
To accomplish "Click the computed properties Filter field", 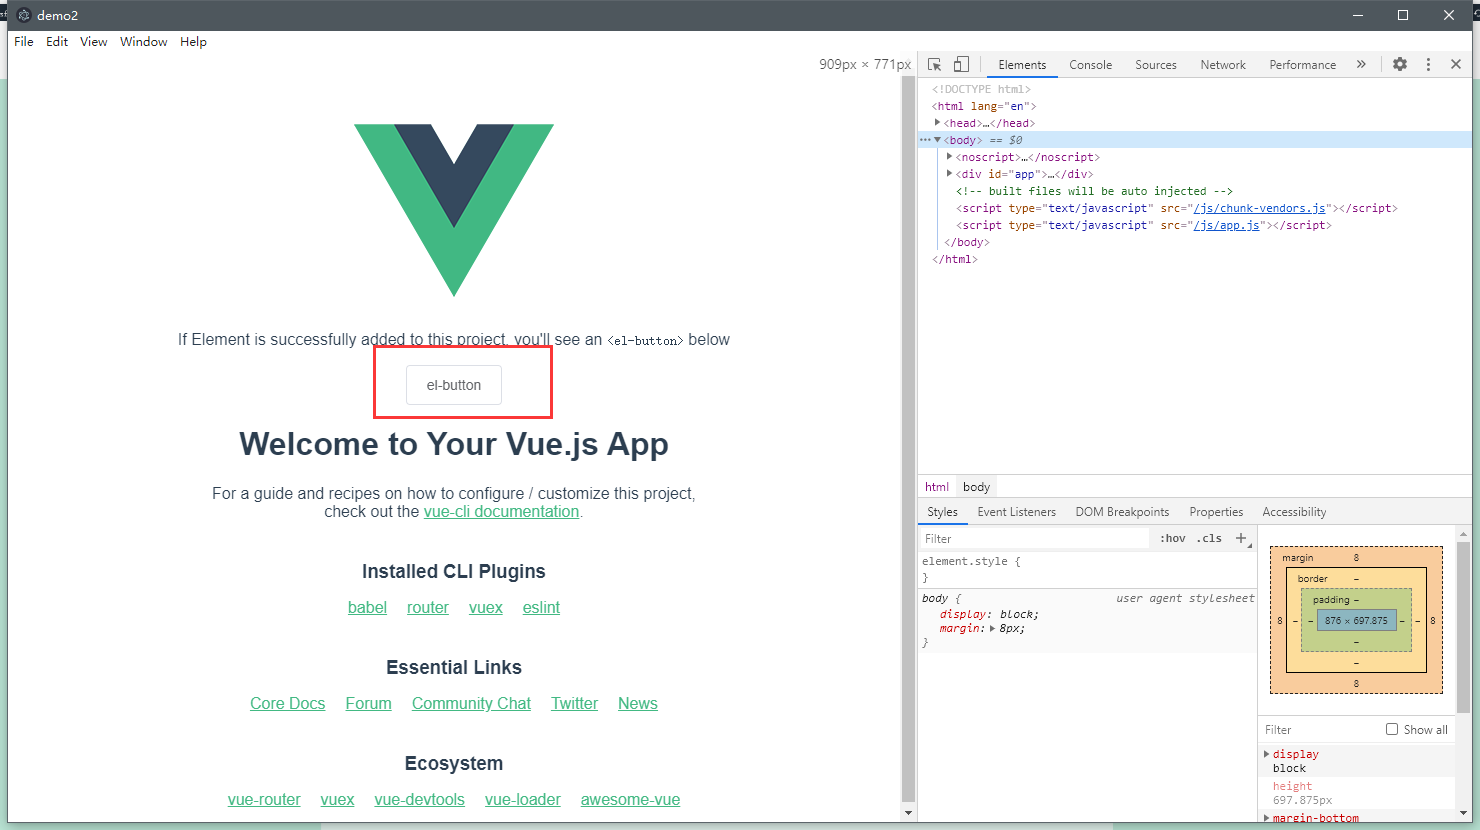I will (x=1320, y=729).
